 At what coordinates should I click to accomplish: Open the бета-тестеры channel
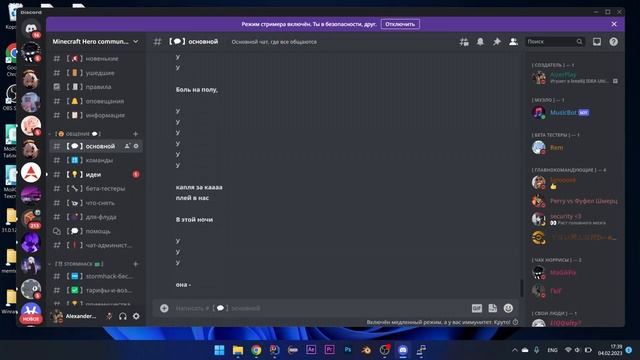point(96,189)
